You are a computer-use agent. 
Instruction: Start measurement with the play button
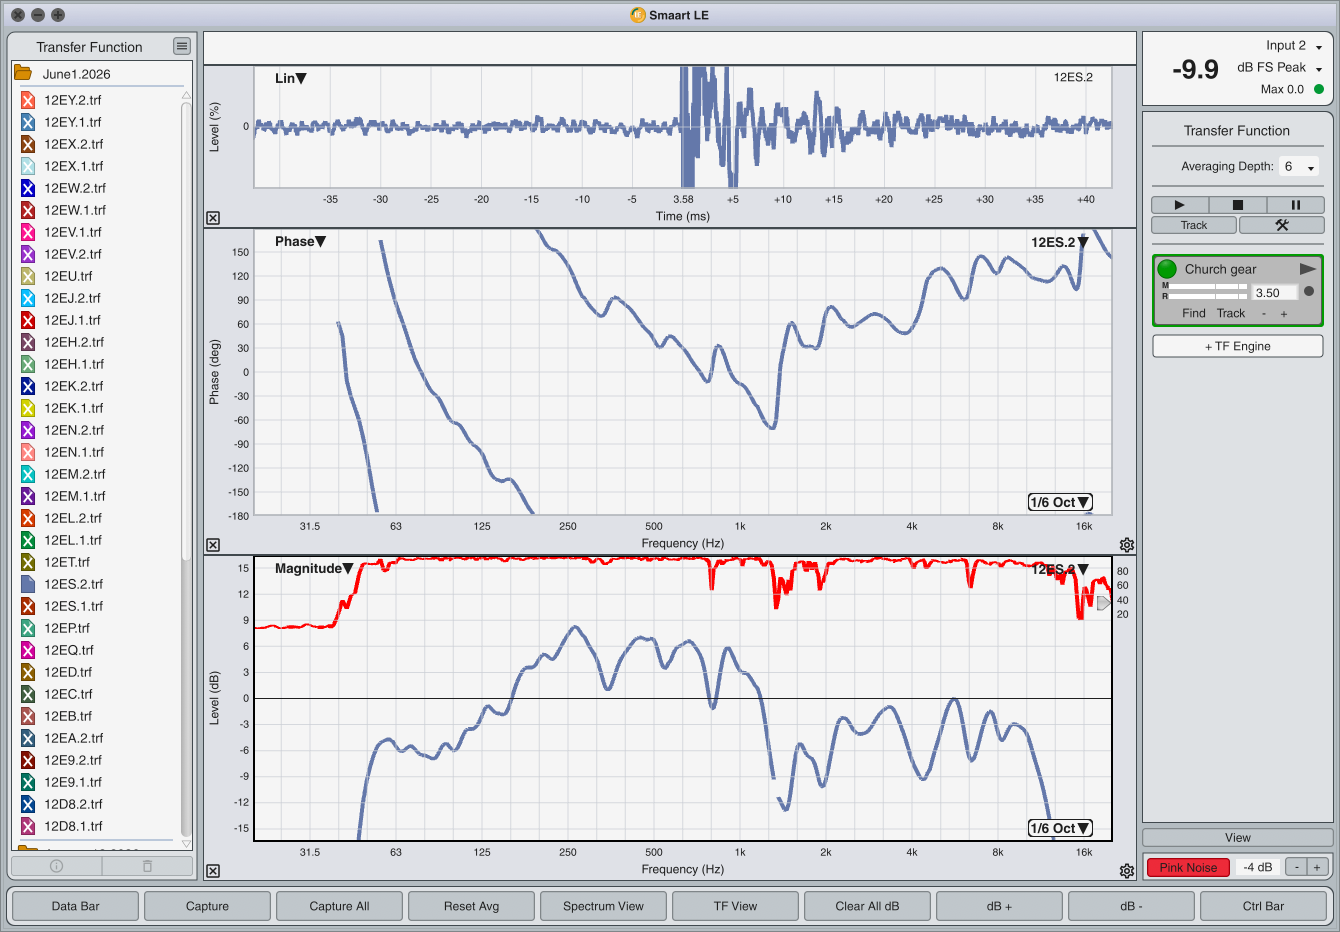(x=1179, y=205)
